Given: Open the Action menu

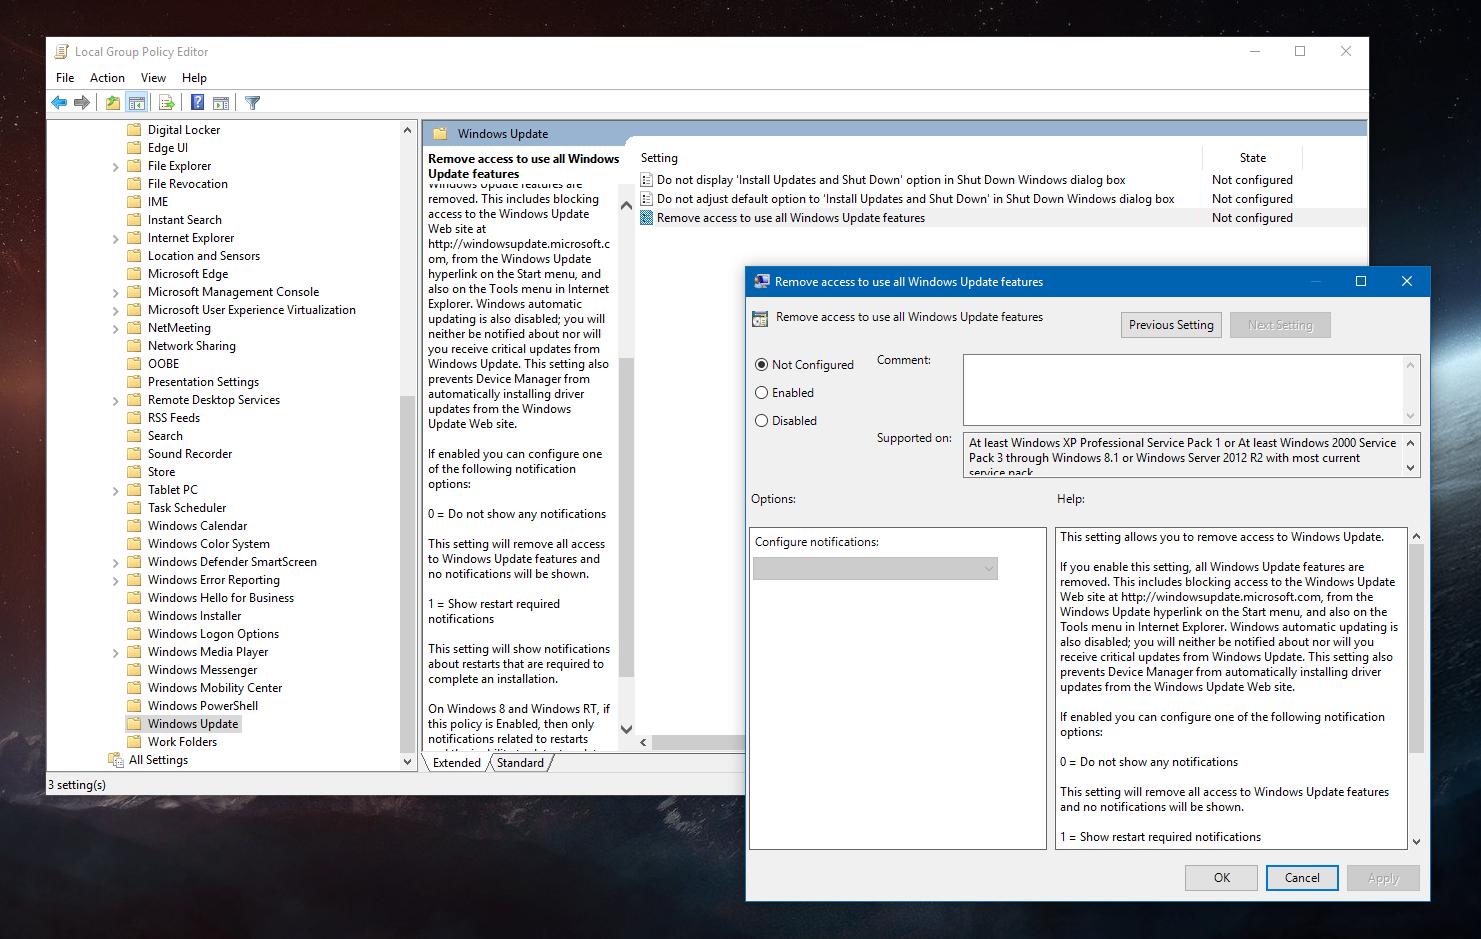Looking at the screenshot, I should [107, 77].
